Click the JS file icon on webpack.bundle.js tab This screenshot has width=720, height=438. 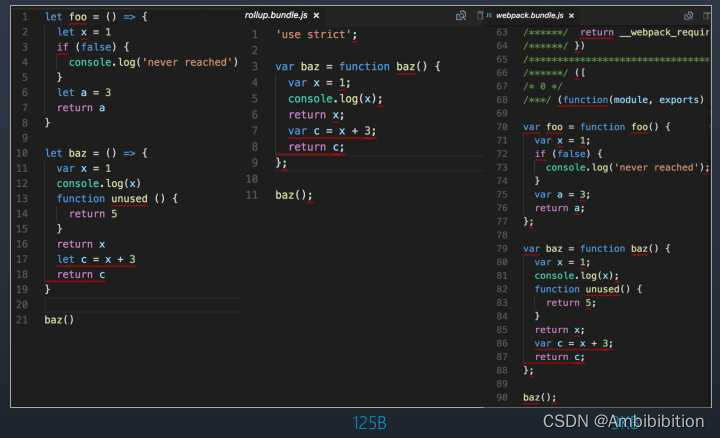point(489,16)
